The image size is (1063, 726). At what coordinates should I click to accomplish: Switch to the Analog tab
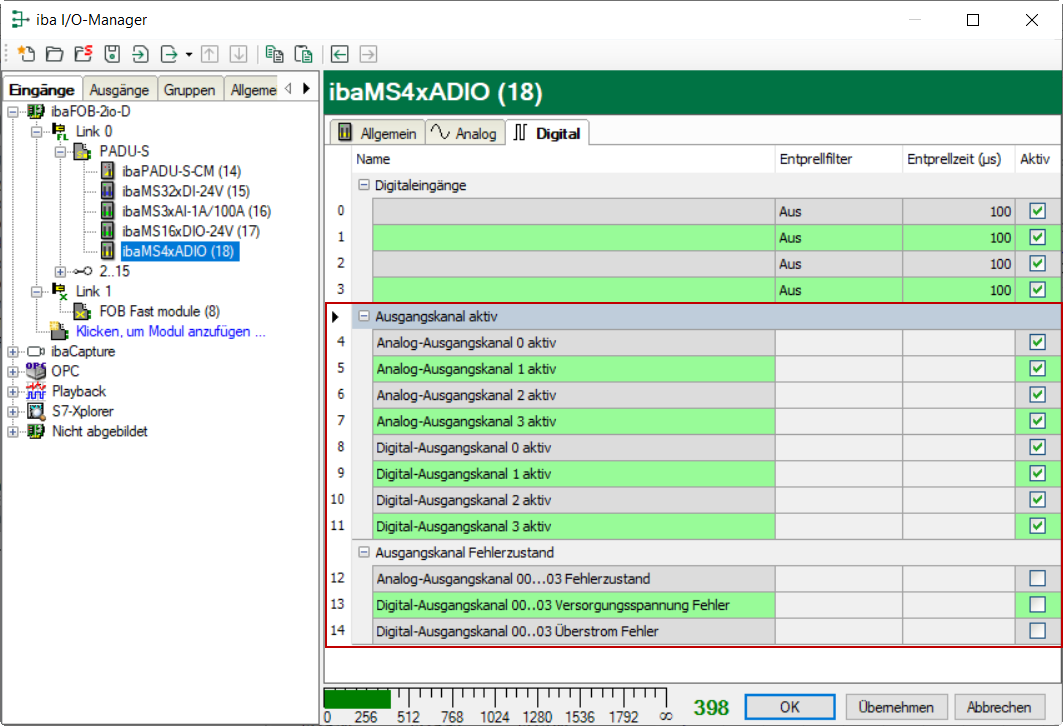465,133
